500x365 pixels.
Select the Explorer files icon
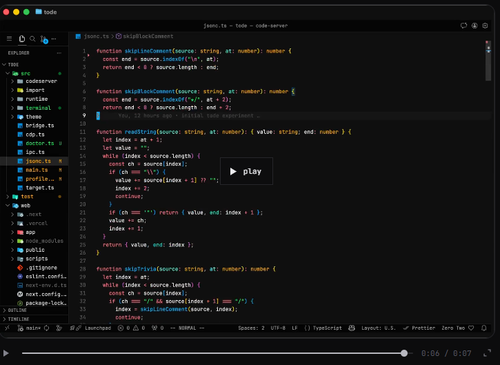pyautogui.click(x=22, y=39)
